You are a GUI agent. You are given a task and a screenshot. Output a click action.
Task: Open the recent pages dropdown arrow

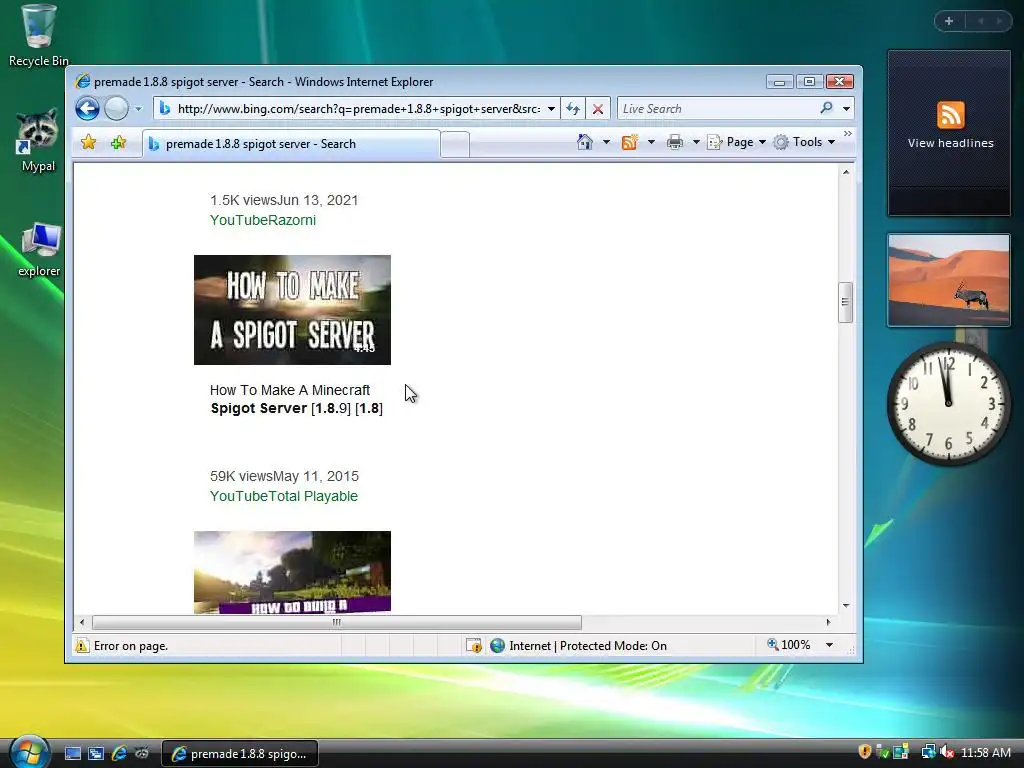[x=138, y=109]
